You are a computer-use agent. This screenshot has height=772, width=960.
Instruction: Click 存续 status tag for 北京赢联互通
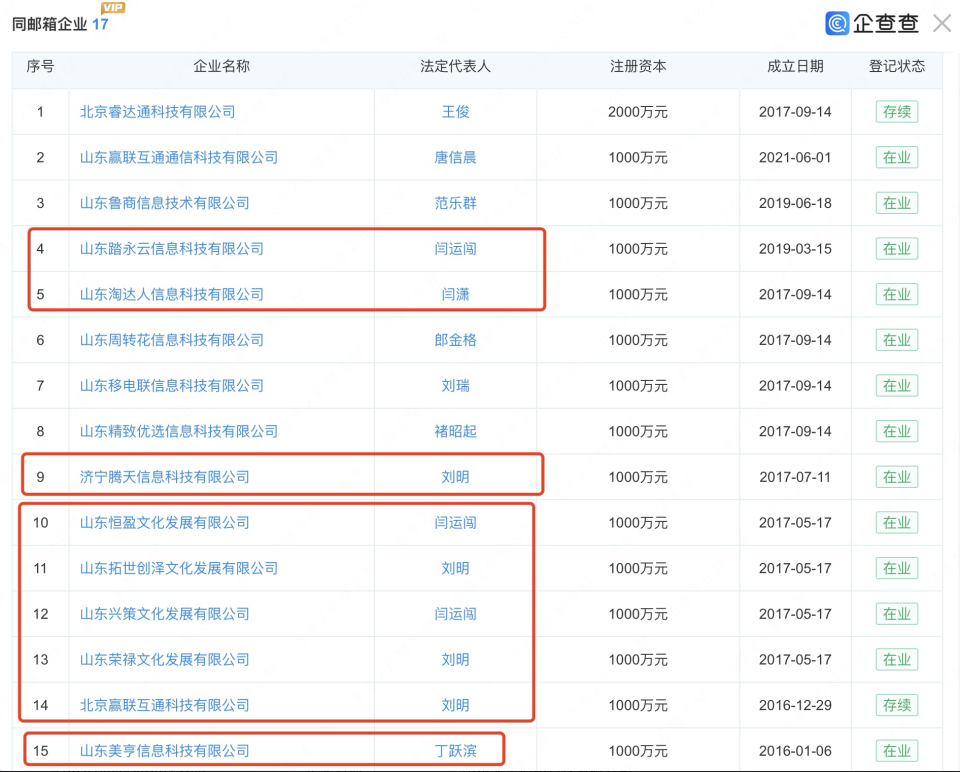tap(897, 705)
